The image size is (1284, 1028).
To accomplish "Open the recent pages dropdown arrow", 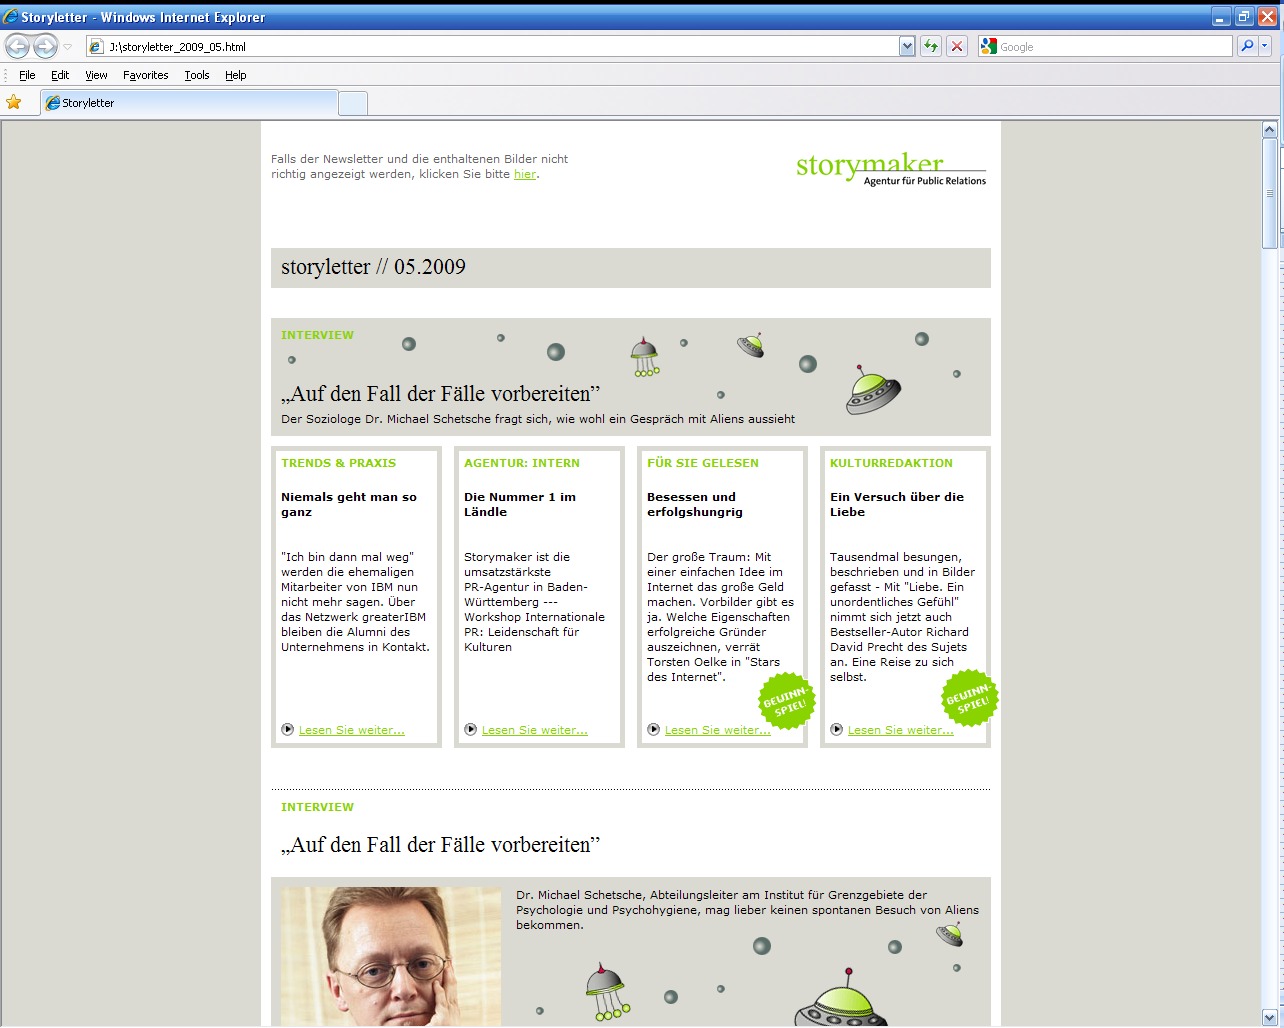I will pyautogui.click(x=68, y=46).
